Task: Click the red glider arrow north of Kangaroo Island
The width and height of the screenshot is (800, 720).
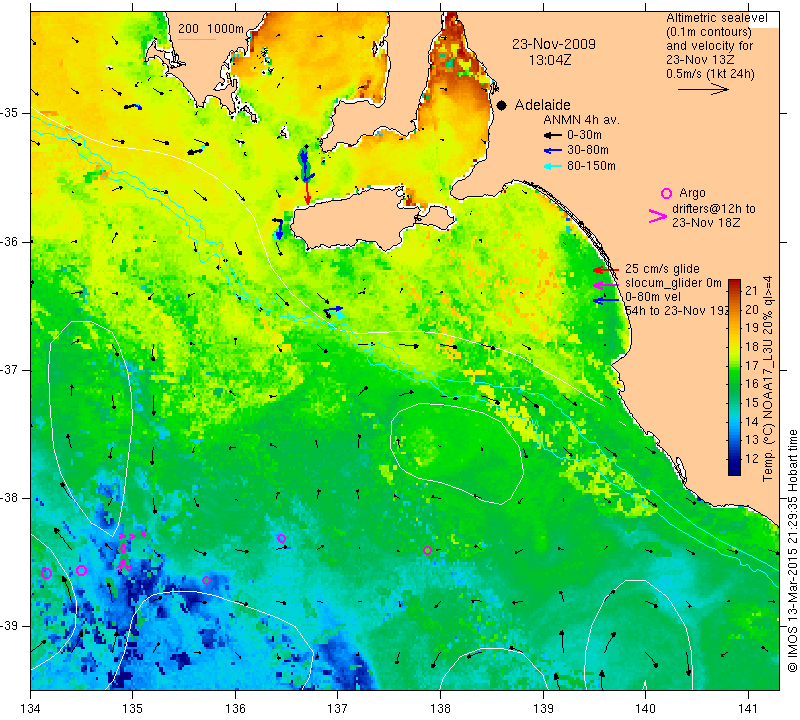Action: (307, 192)
